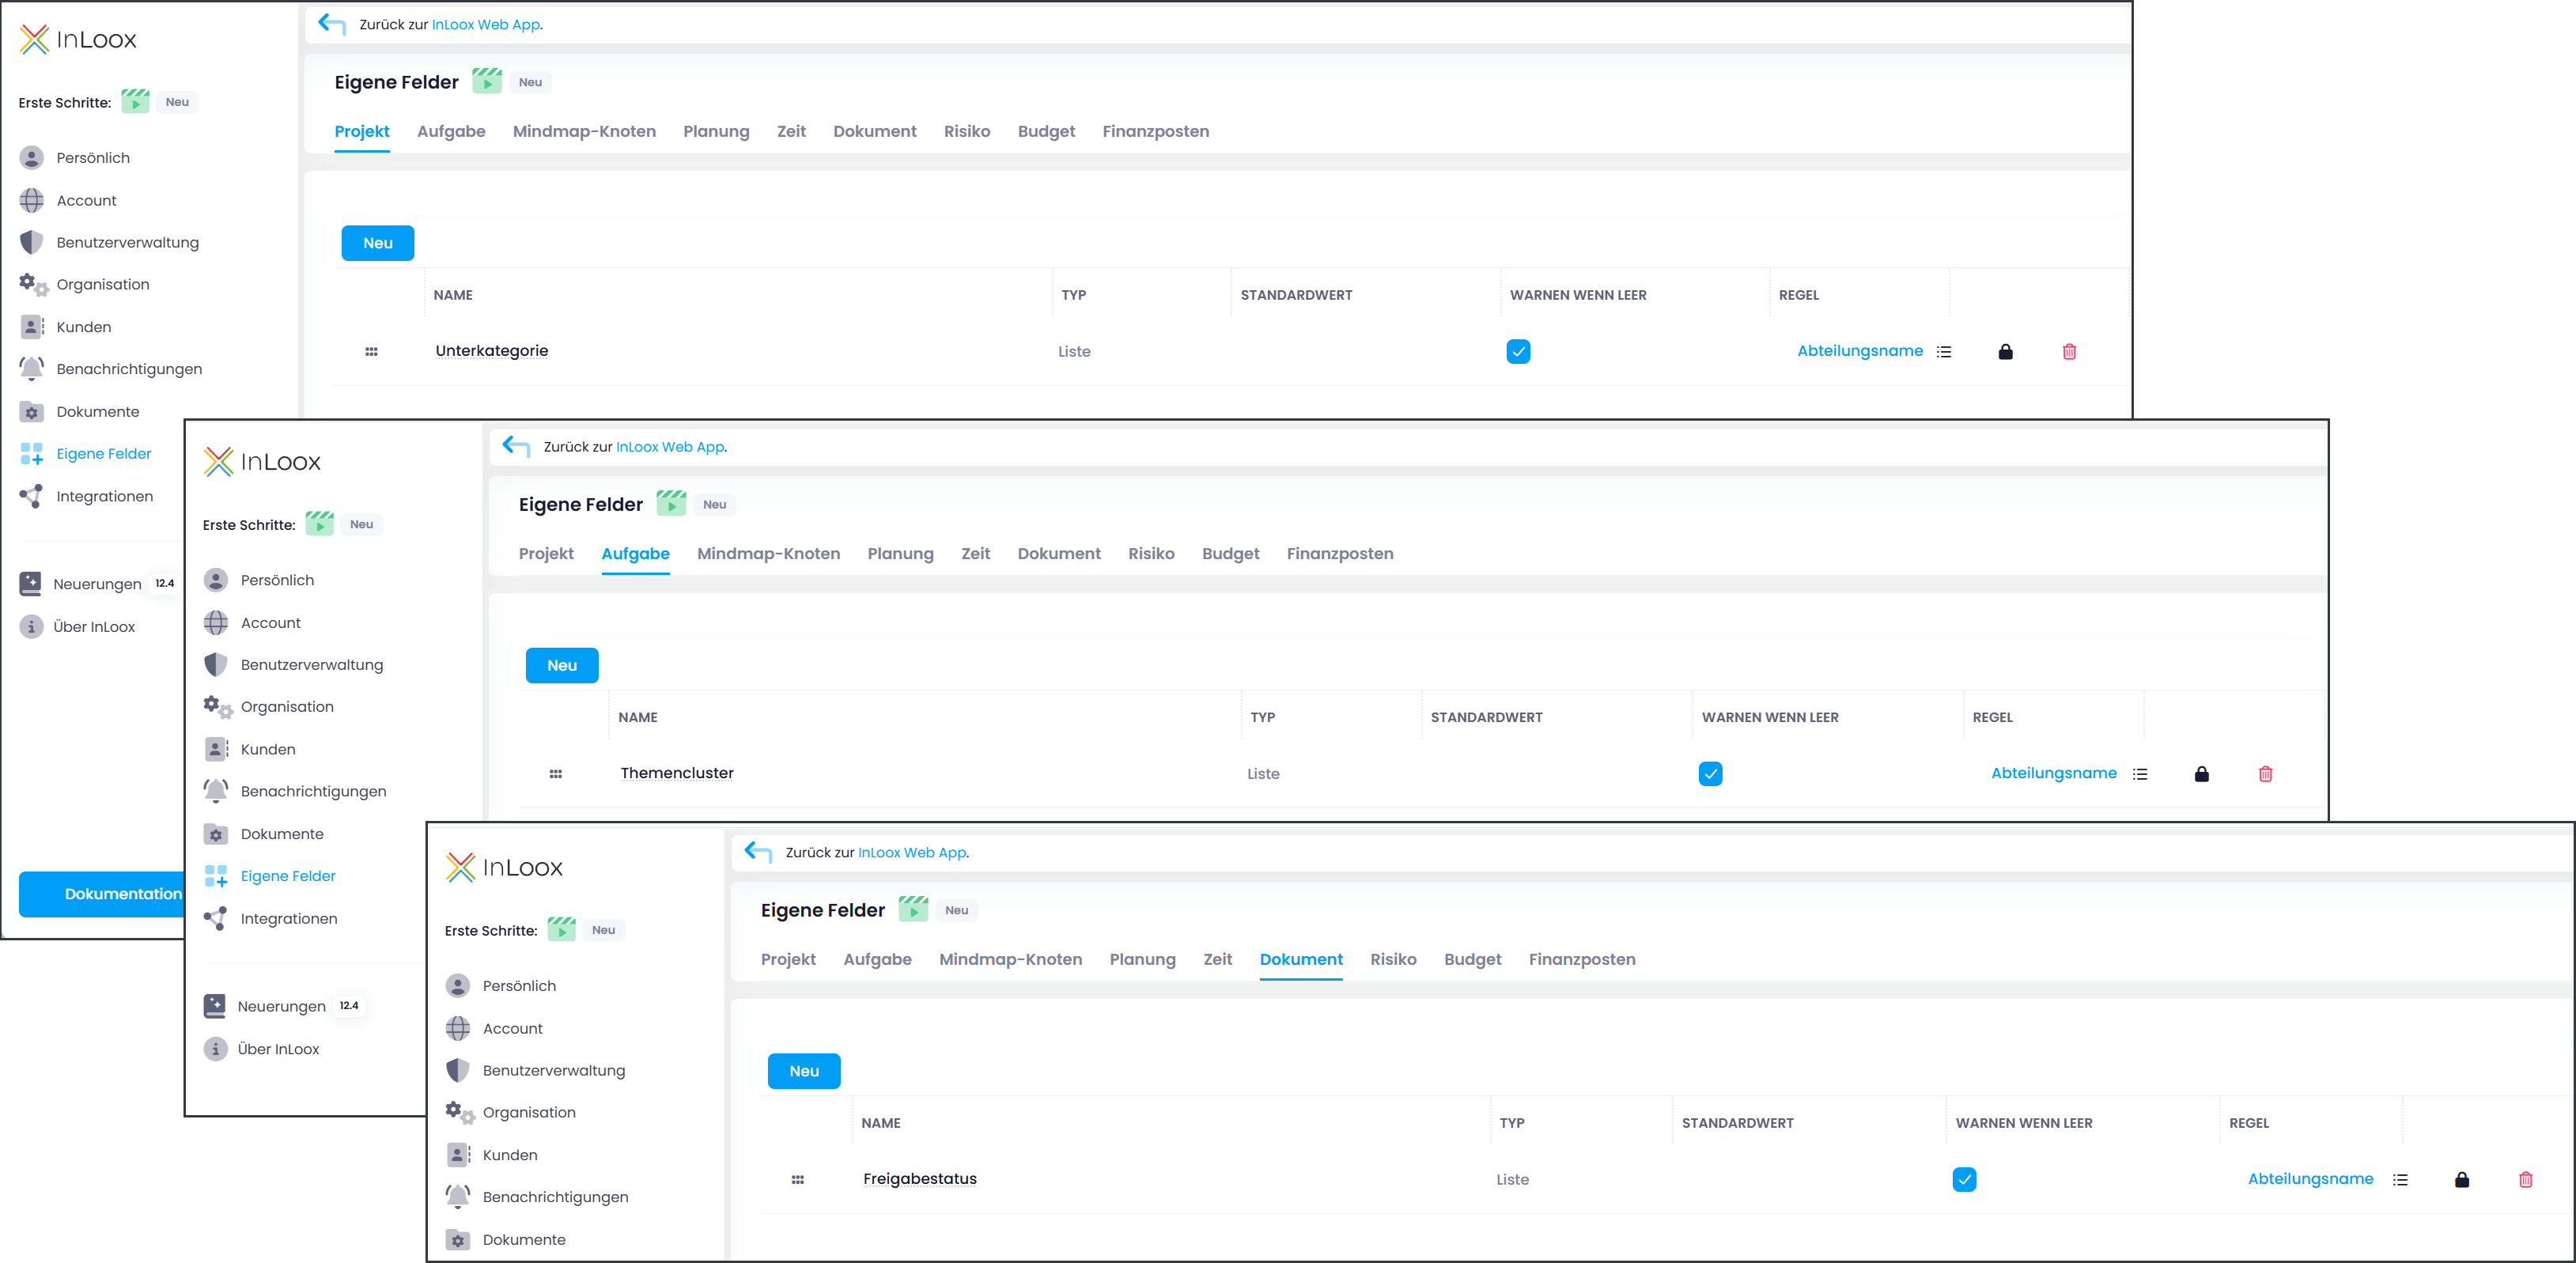The image size is (2576, 1263).
Task: Click the Unterkategorie field name
Action: click(x=491, y=350)
